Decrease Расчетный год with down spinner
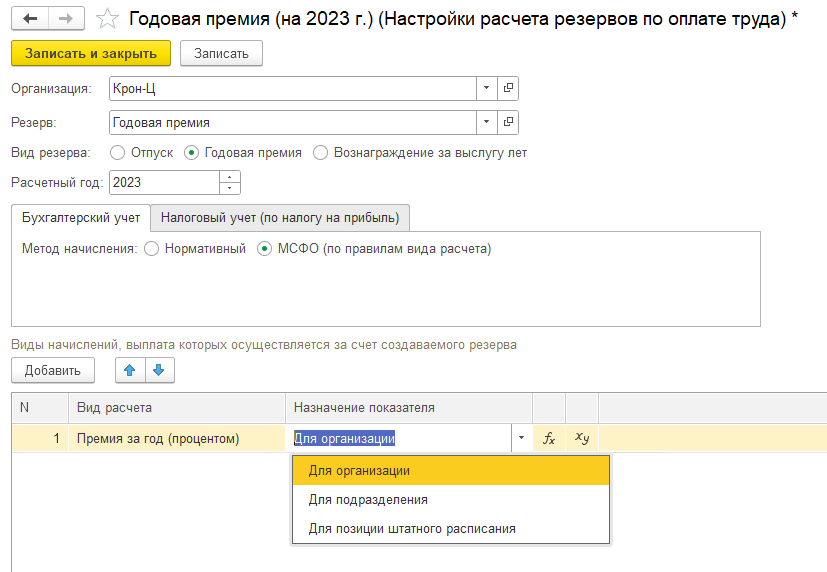The height and width of the screenshot is (572, 827). [x=229, y=188]
